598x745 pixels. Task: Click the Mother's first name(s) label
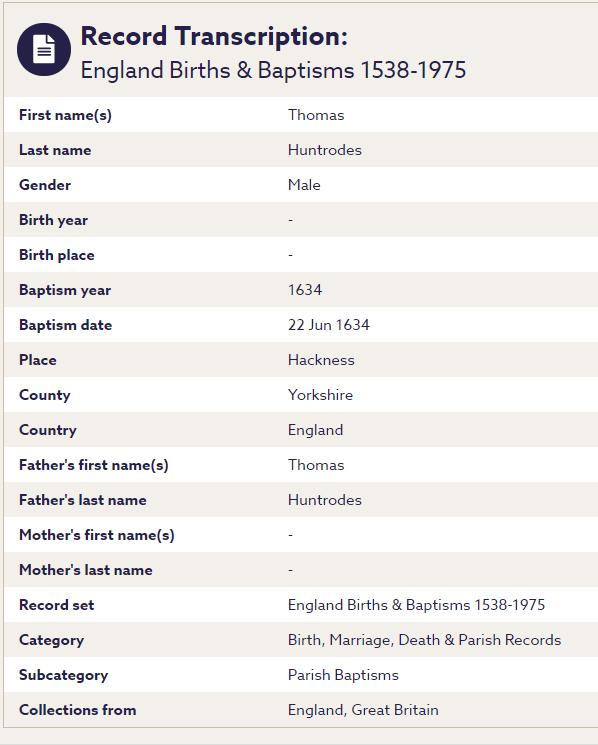97,535
